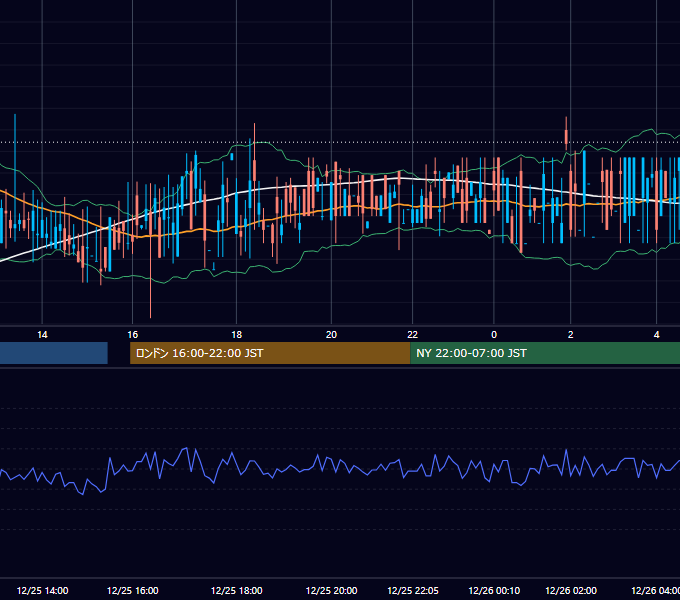The image size is (680, 600).
Task: Click the 12/25 18:00 date label
Action: [x=236, y=590]
